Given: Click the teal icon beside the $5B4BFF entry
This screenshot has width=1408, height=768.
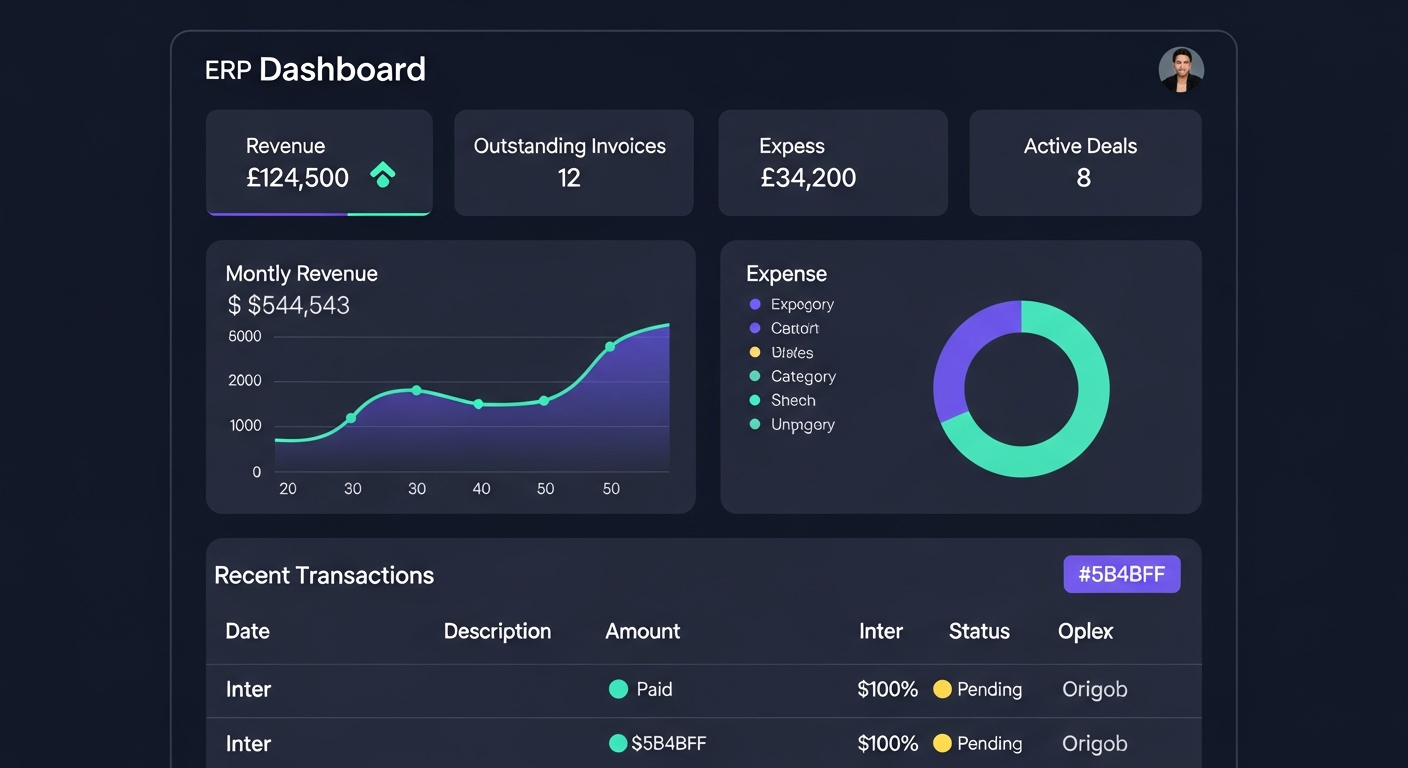Looking at the screenshot, I should (x=617, y=743).
